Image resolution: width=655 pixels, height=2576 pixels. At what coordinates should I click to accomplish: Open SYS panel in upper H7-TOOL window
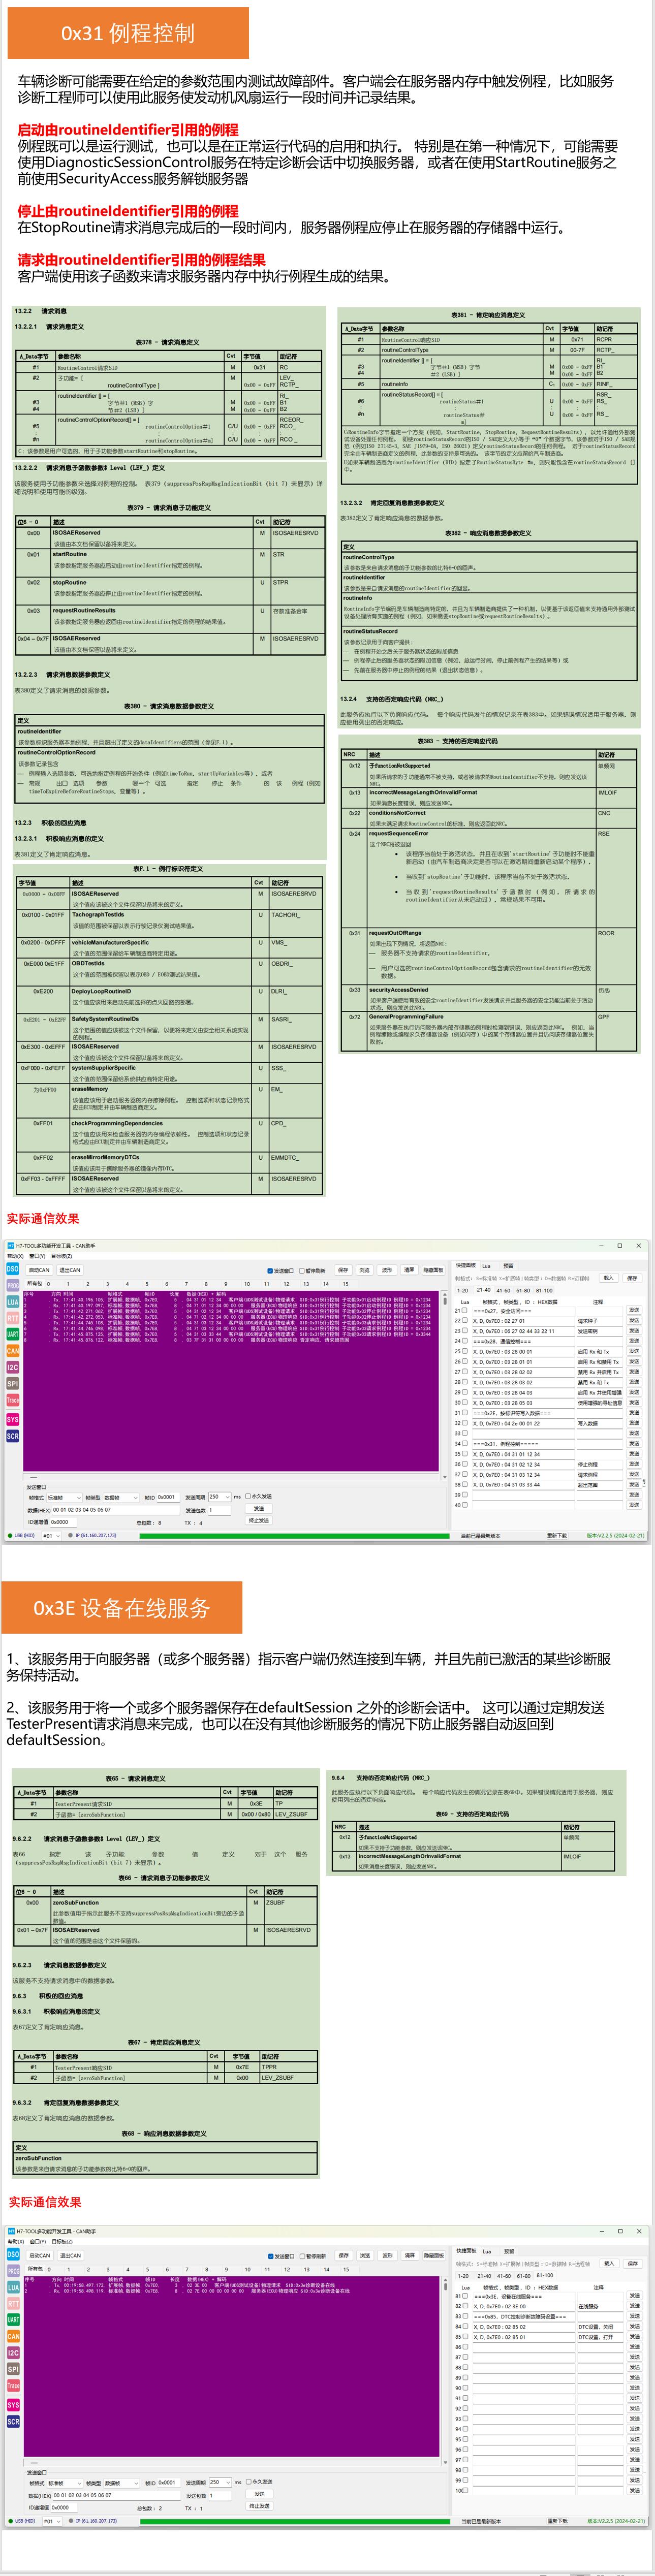[x=13, y=1419]
